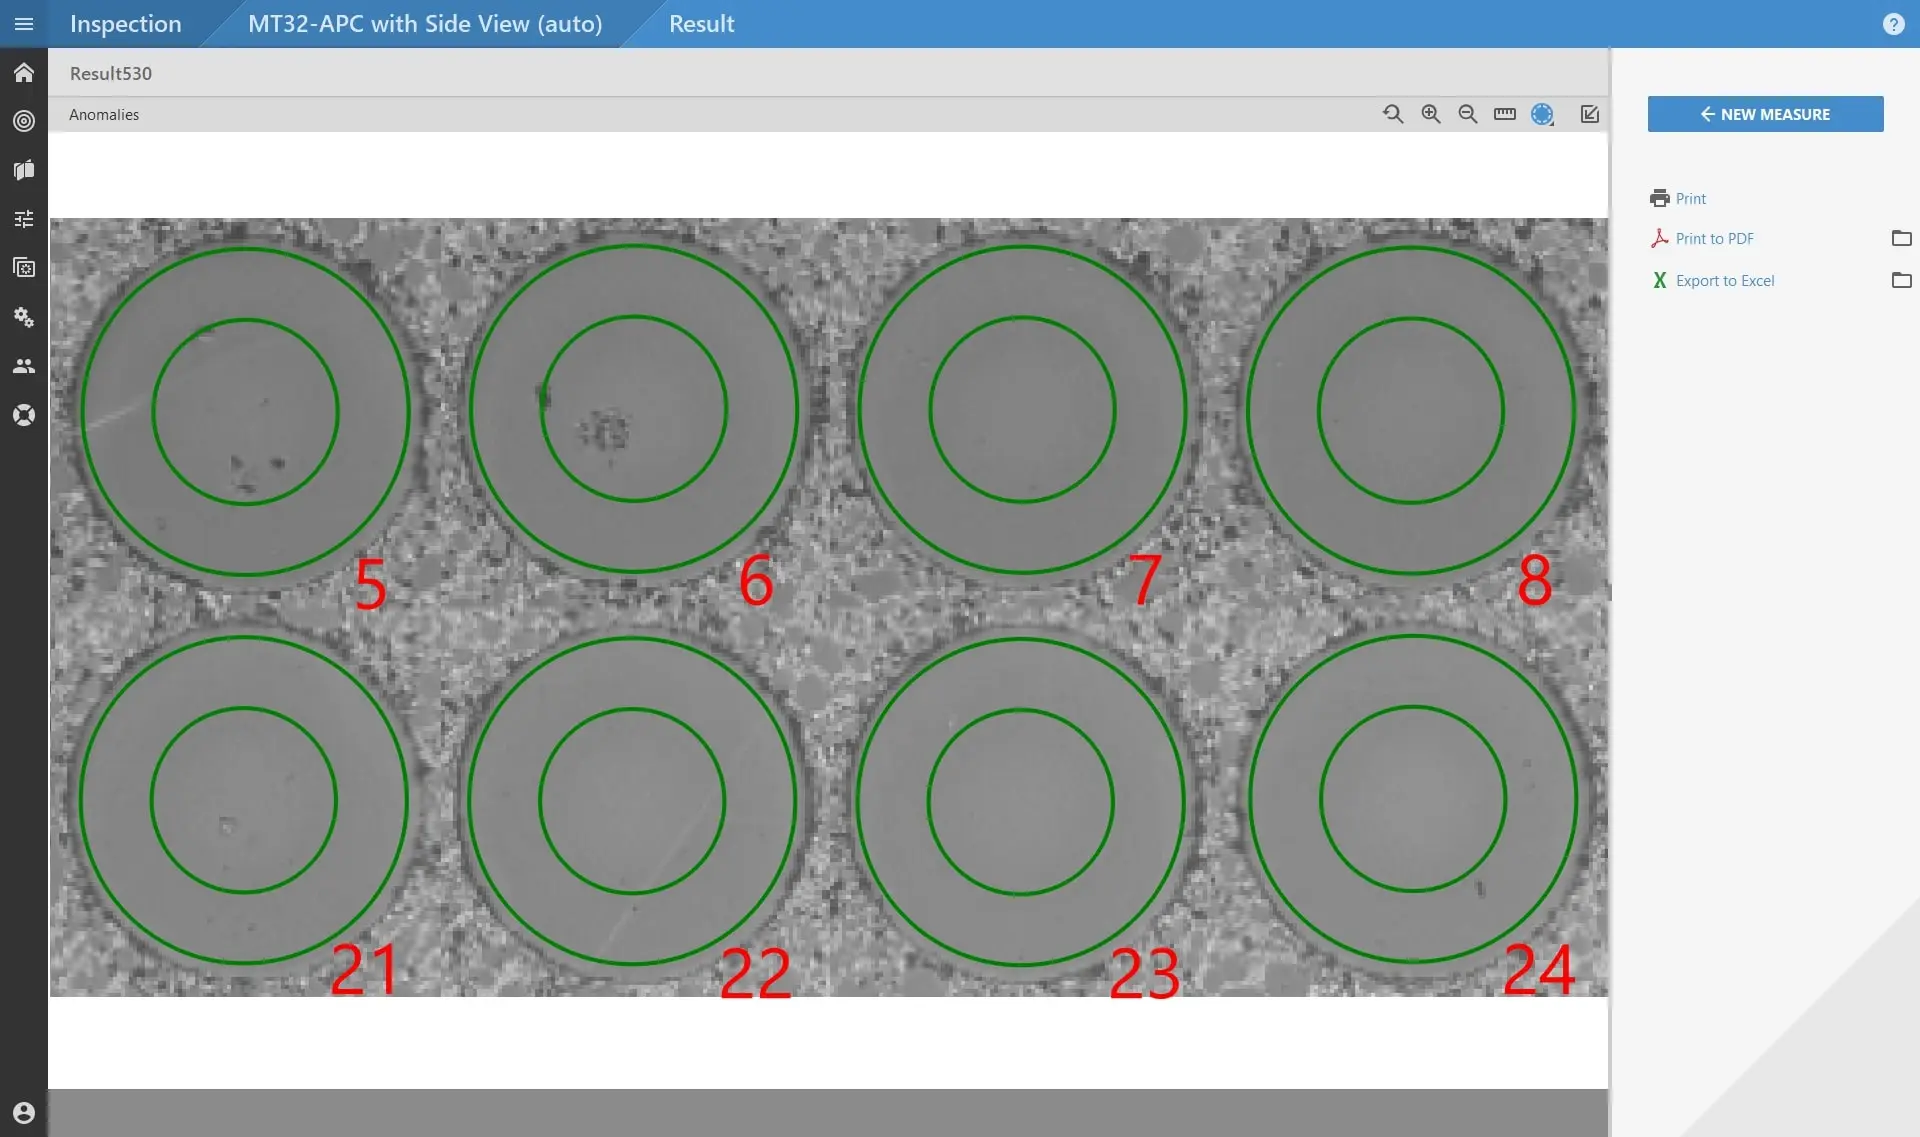Open the hamburger menu
Screen dimensions: 1920x1137
[x=24, y=24]
